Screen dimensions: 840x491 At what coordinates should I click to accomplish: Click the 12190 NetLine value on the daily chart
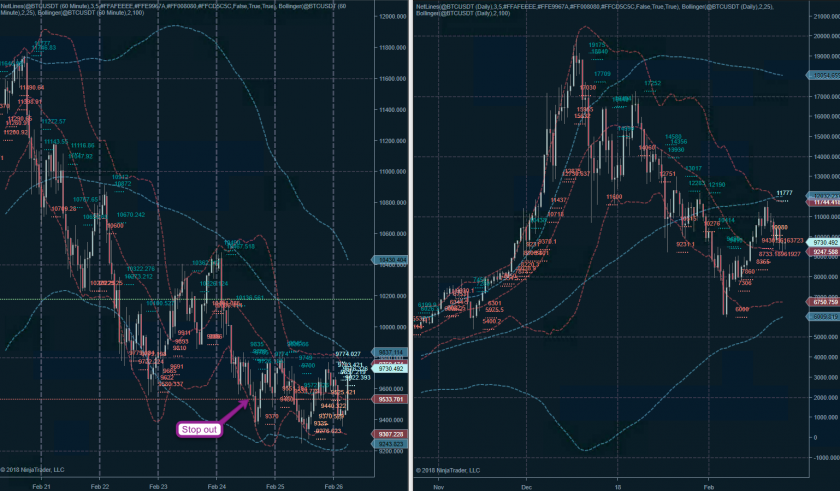(x=717, y=185)
